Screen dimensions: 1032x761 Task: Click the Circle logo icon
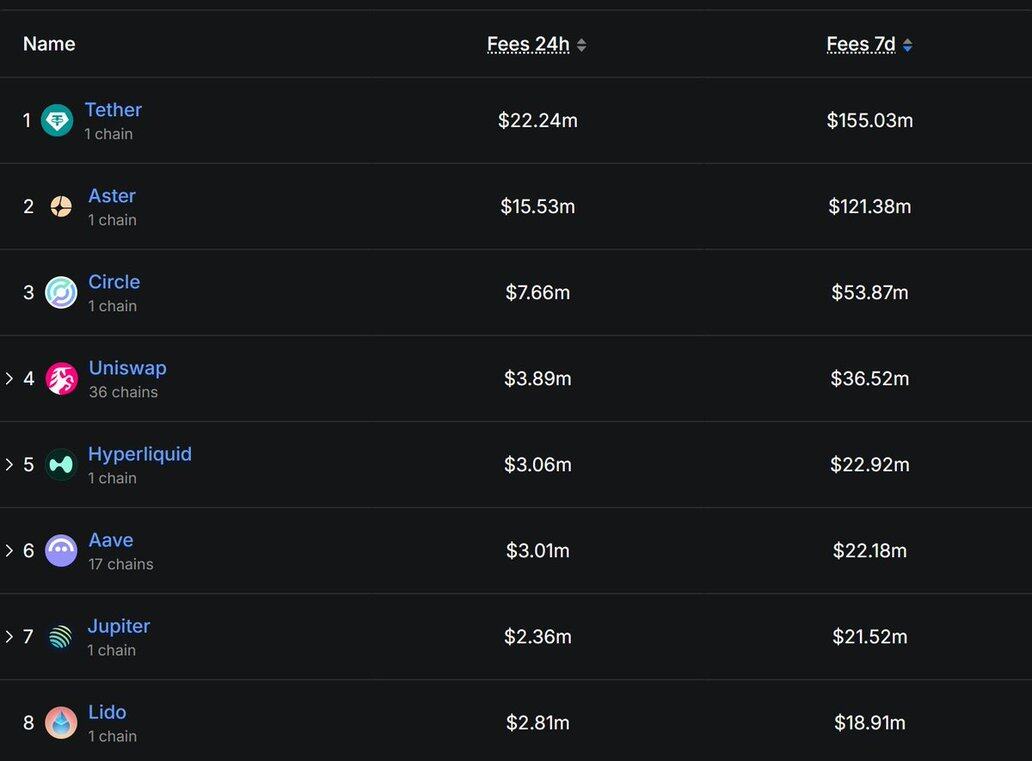point(61,293)
